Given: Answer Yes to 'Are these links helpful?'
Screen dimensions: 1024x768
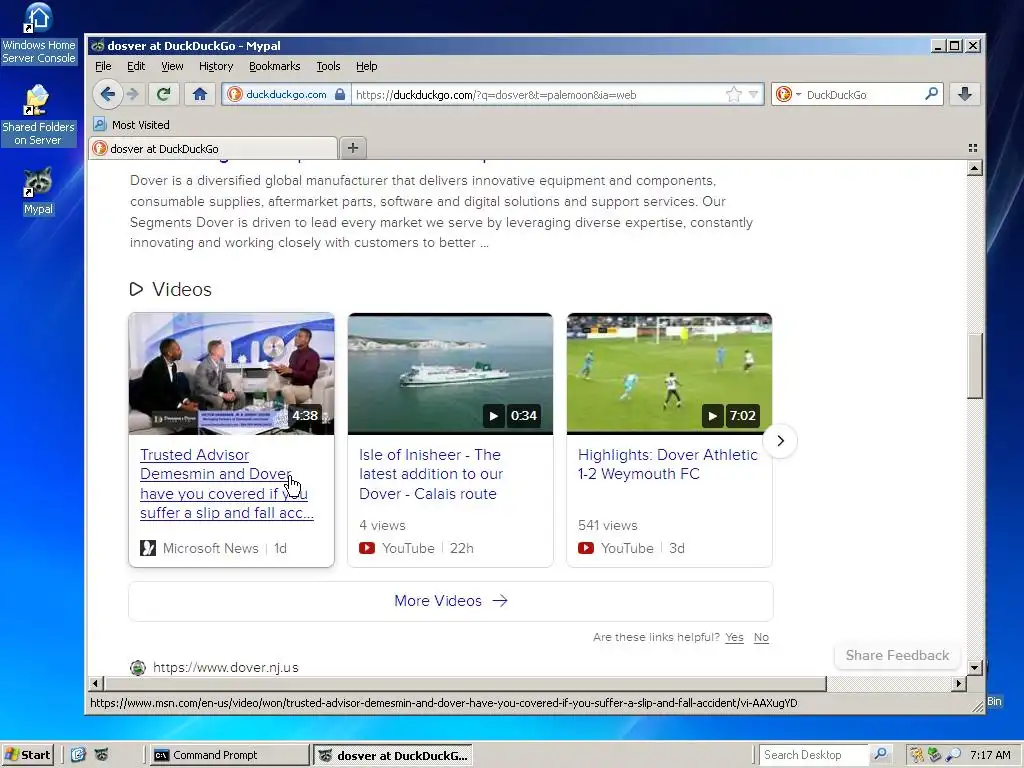Looking at the screenshot, I should 734,637.
